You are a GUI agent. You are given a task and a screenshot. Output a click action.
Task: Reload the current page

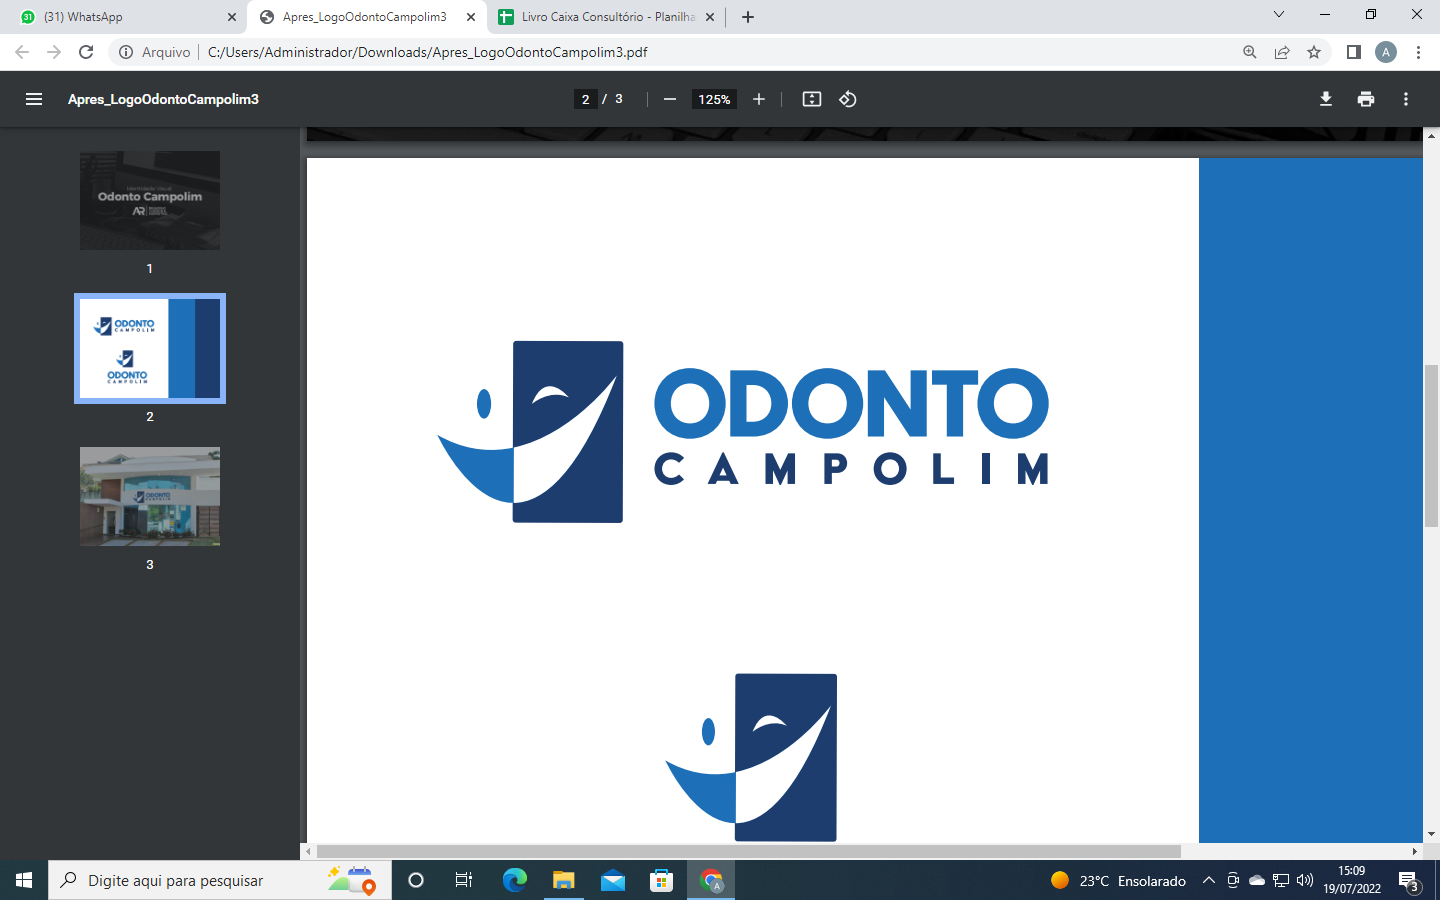pyautogui.click(x=86, y=52)
